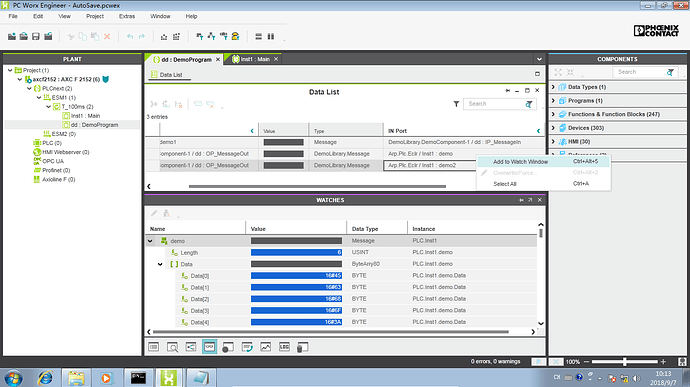Click the red Delete X toolbar icon

[107, 37]
